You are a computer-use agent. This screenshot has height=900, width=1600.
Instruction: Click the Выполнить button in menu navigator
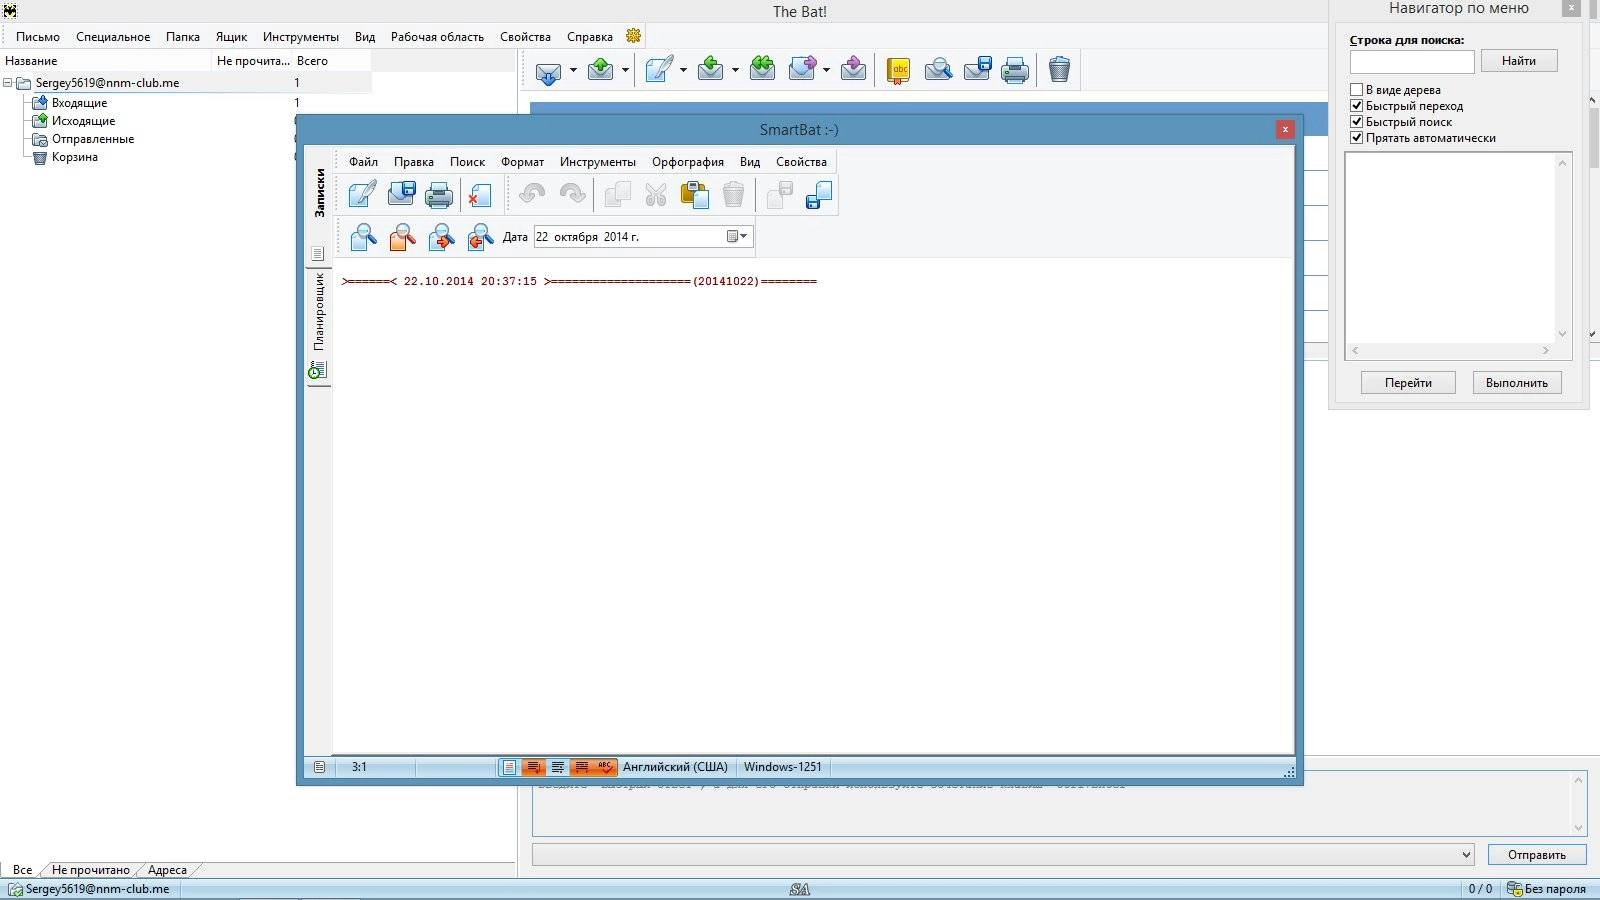pos(1516,383)
